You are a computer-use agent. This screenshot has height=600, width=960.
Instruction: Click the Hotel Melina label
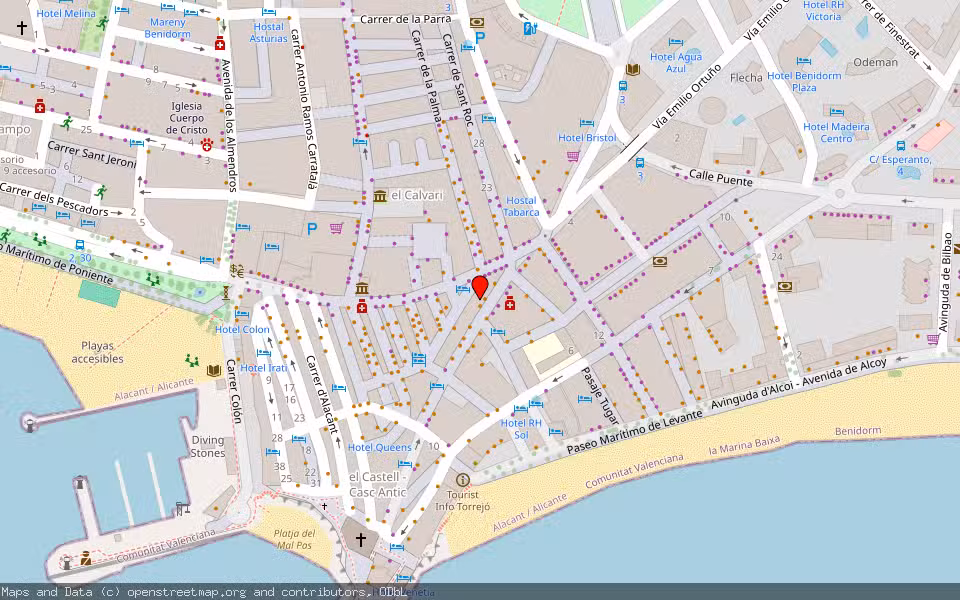(66, 13)
